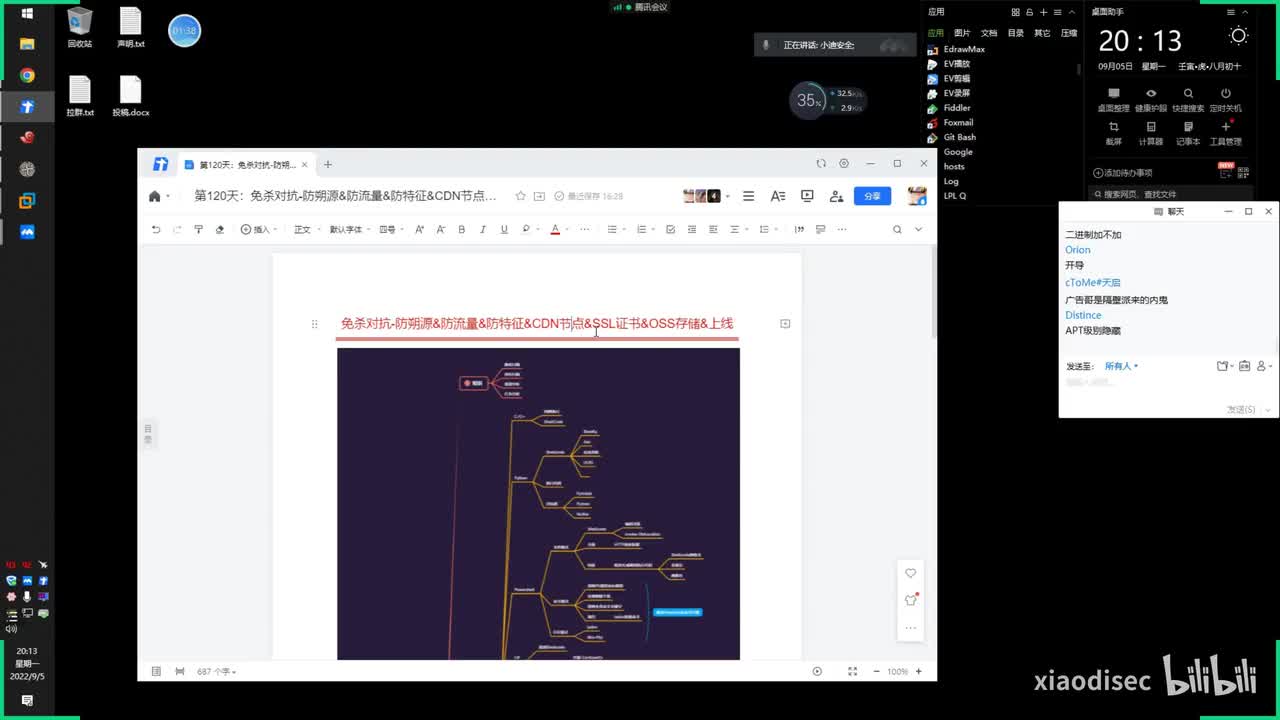Select the format painter tool

coord(198,229)
